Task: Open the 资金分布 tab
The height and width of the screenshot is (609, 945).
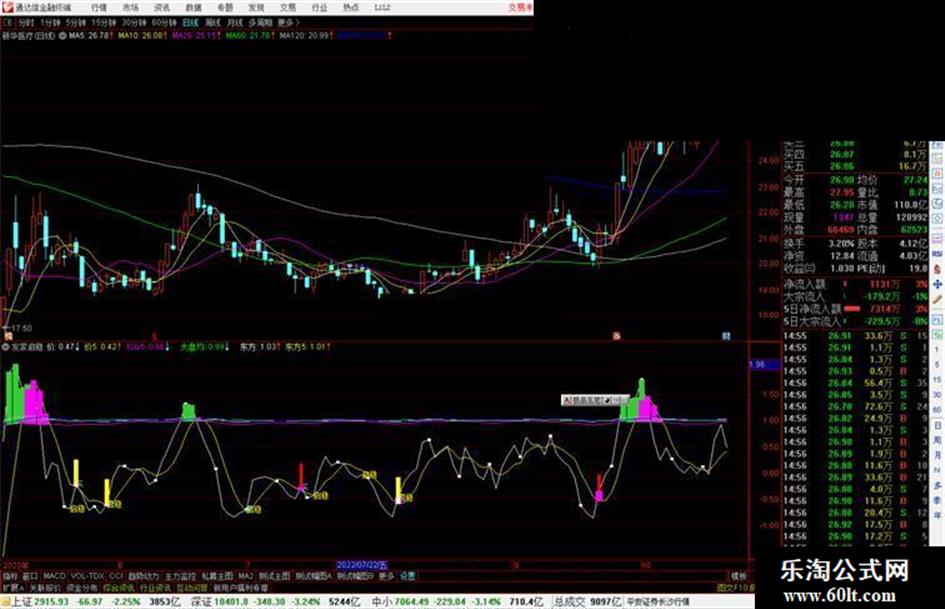Action: click(x=81, y=587)
